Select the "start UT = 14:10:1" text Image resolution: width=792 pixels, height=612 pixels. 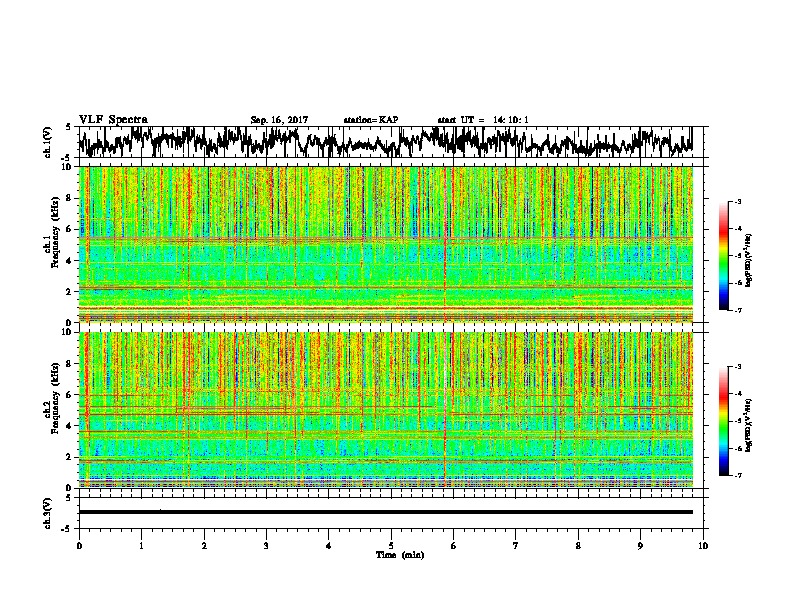click(483, 120)
